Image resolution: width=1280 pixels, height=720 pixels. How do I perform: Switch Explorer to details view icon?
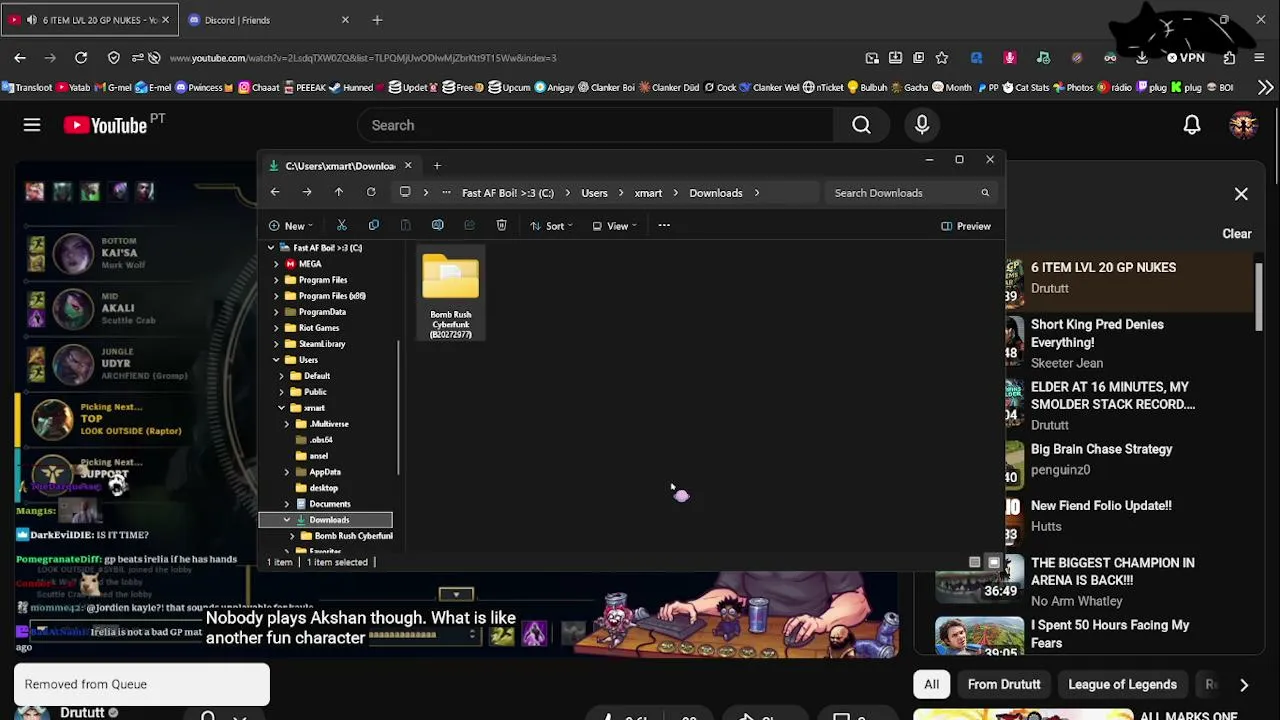[975, 562]
